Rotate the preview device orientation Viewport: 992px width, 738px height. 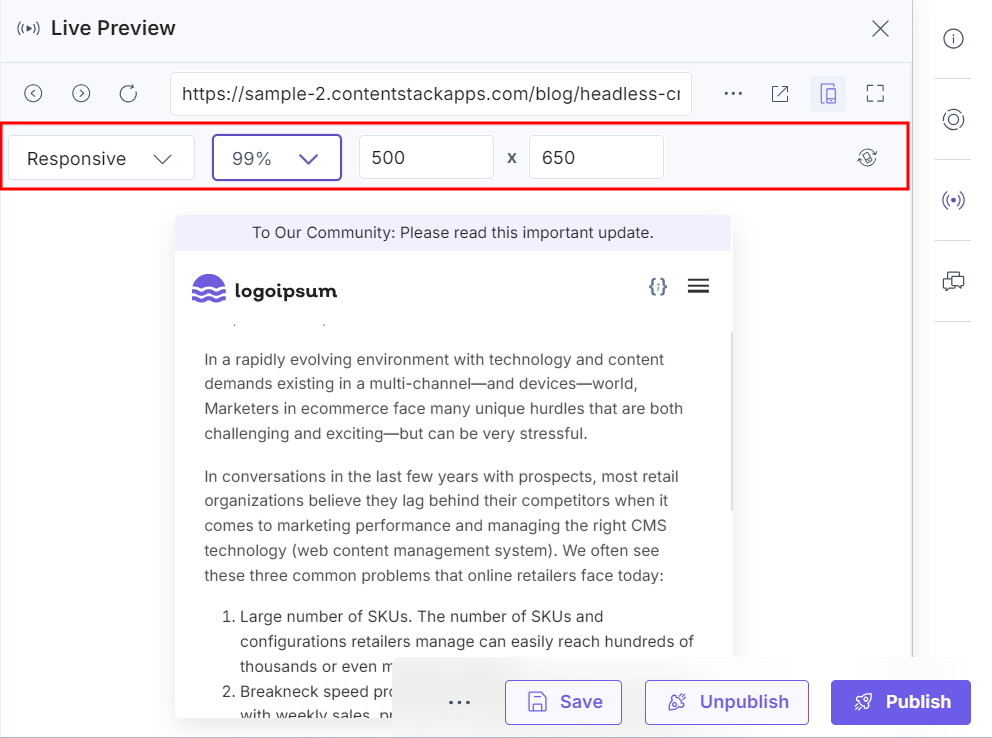867,157
